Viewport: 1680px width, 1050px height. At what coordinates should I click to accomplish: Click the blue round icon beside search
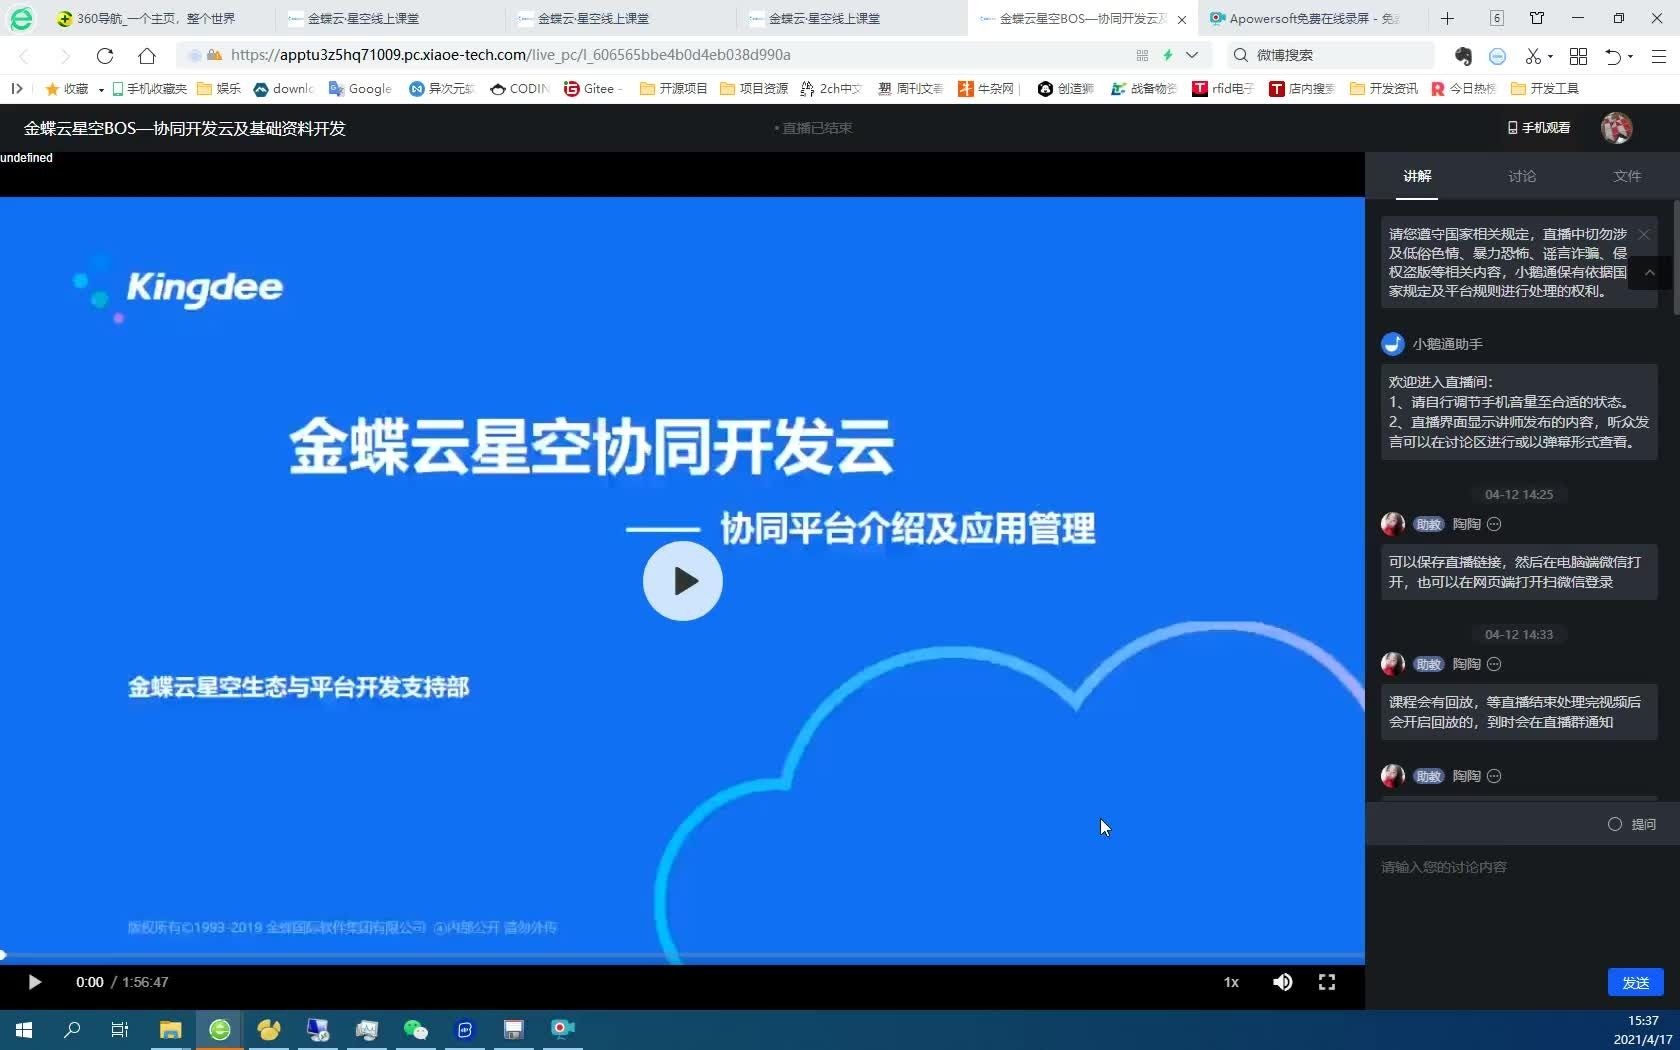pyautogui.click(x=1497, y=56)
